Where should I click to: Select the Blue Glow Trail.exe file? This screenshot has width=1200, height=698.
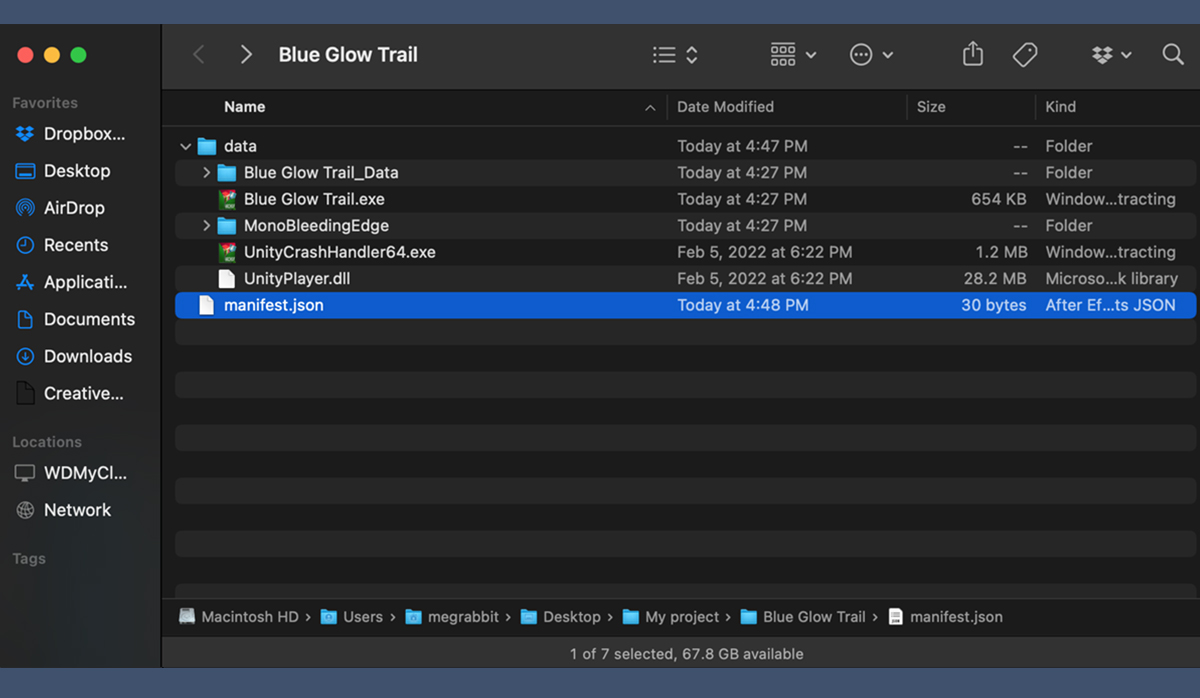313,199
